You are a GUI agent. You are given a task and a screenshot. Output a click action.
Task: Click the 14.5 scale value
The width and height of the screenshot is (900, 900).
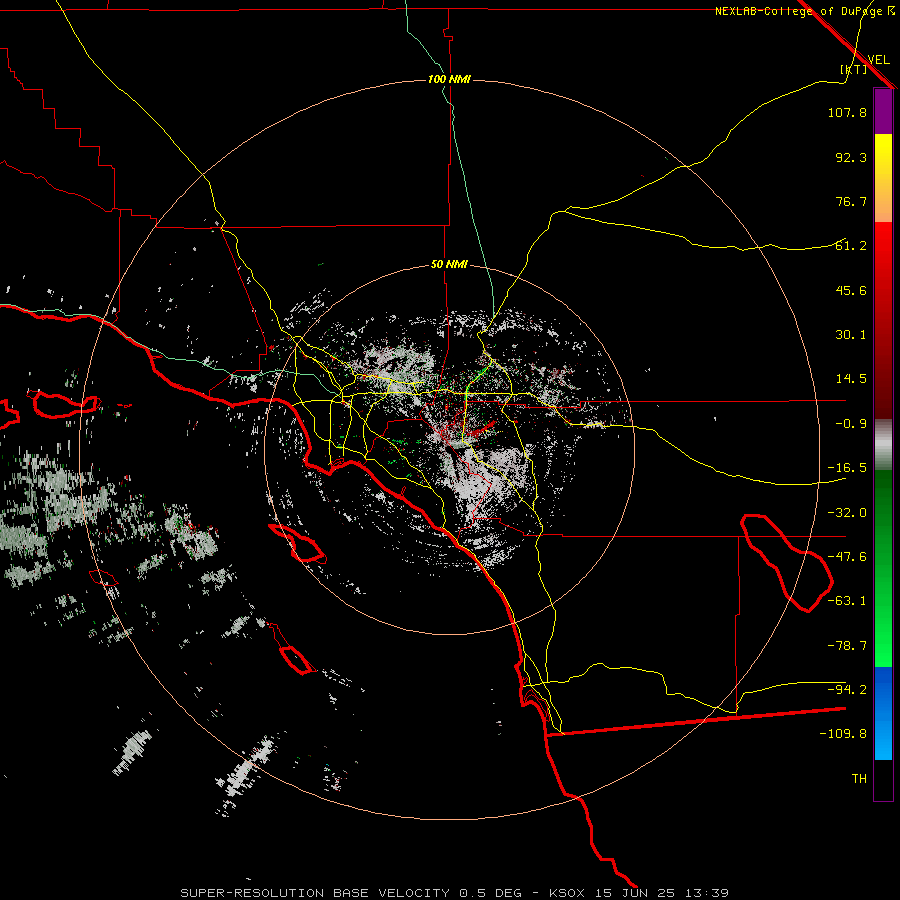(x=851, y=379)
